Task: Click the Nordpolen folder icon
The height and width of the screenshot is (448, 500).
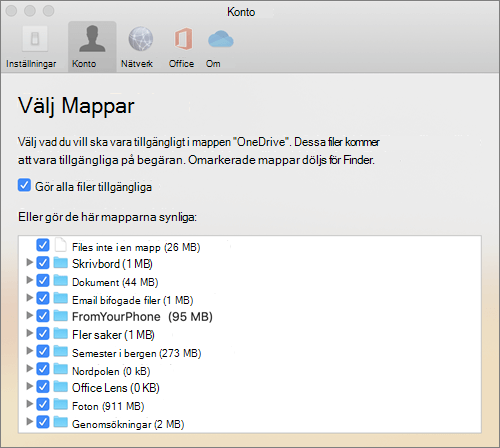Action: [61, 369]
